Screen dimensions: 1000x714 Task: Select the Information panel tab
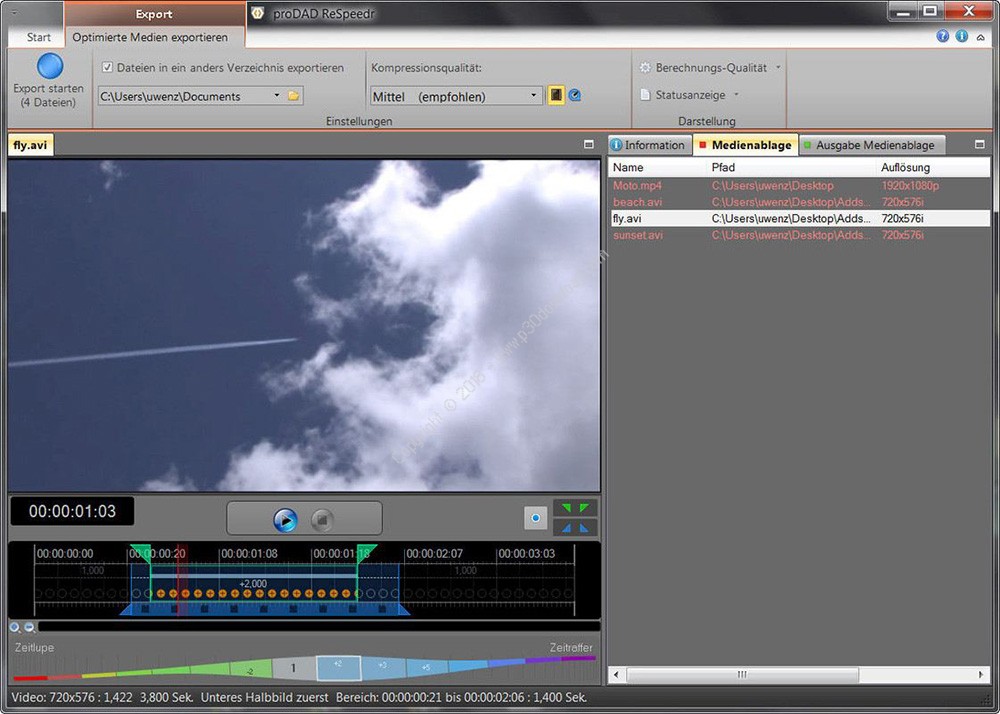(648, 145)
